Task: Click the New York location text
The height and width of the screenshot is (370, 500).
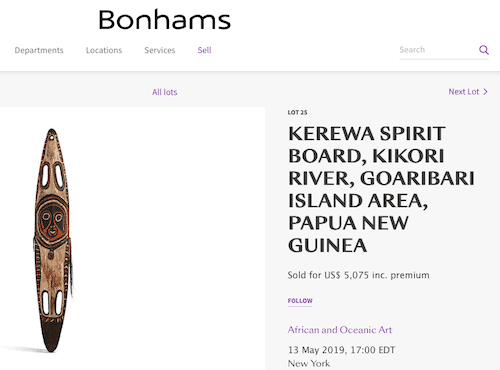Action: (x=309, y=363)
